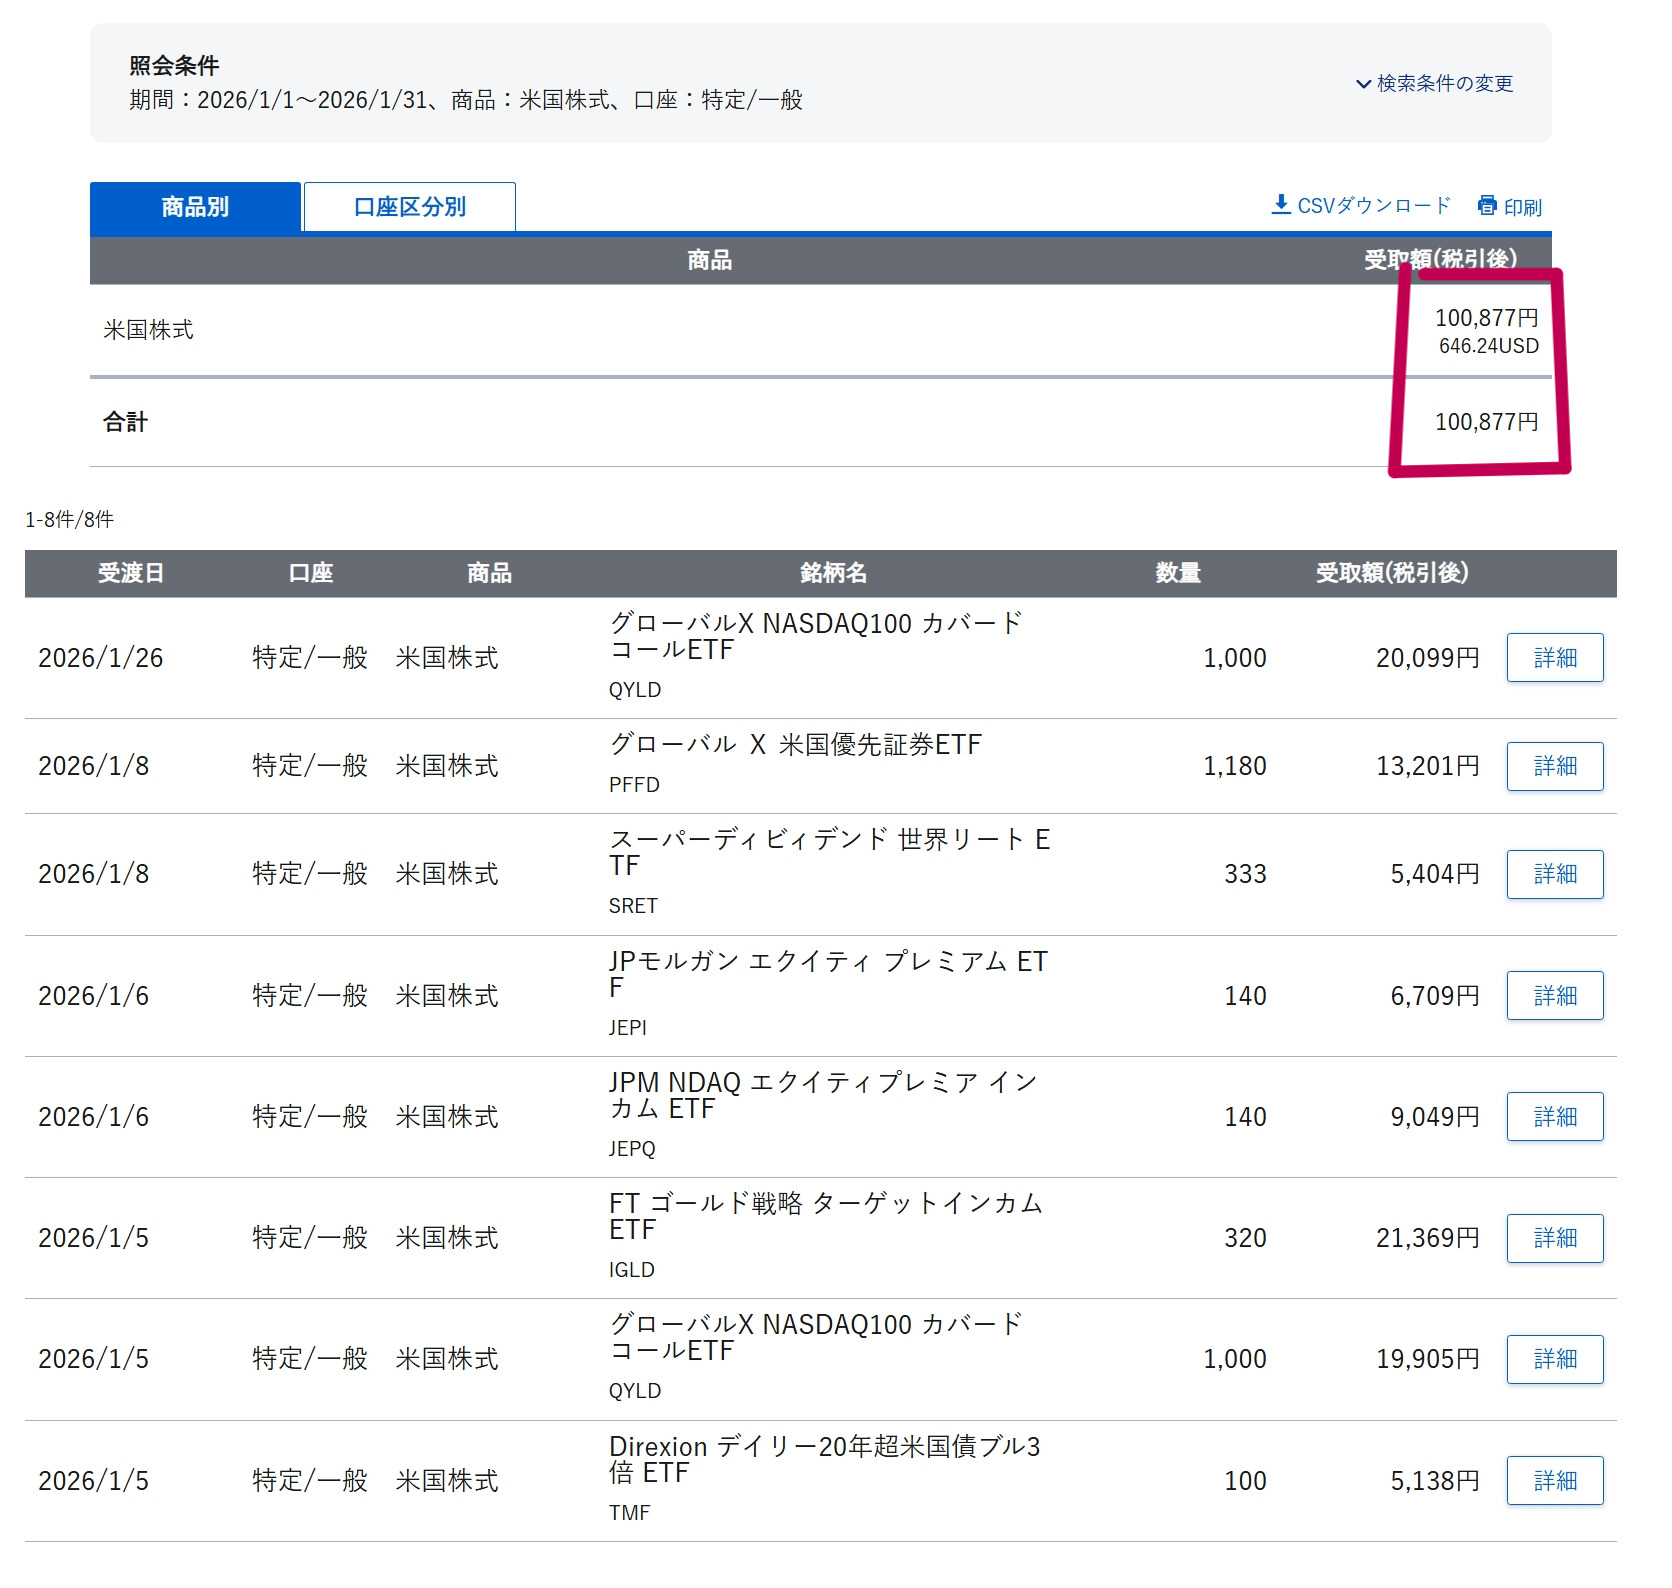Open 詳細 for QYLD dated 2026/1/26
Image resolution: width=1672 pixels, height=1588 pixels.
[1554, 658]
